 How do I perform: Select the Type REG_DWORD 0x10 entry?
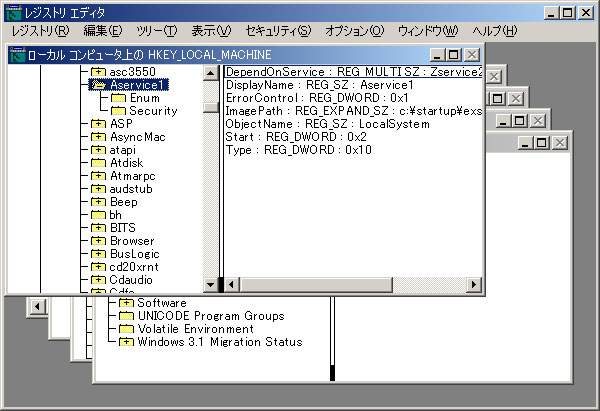(298, 150)
